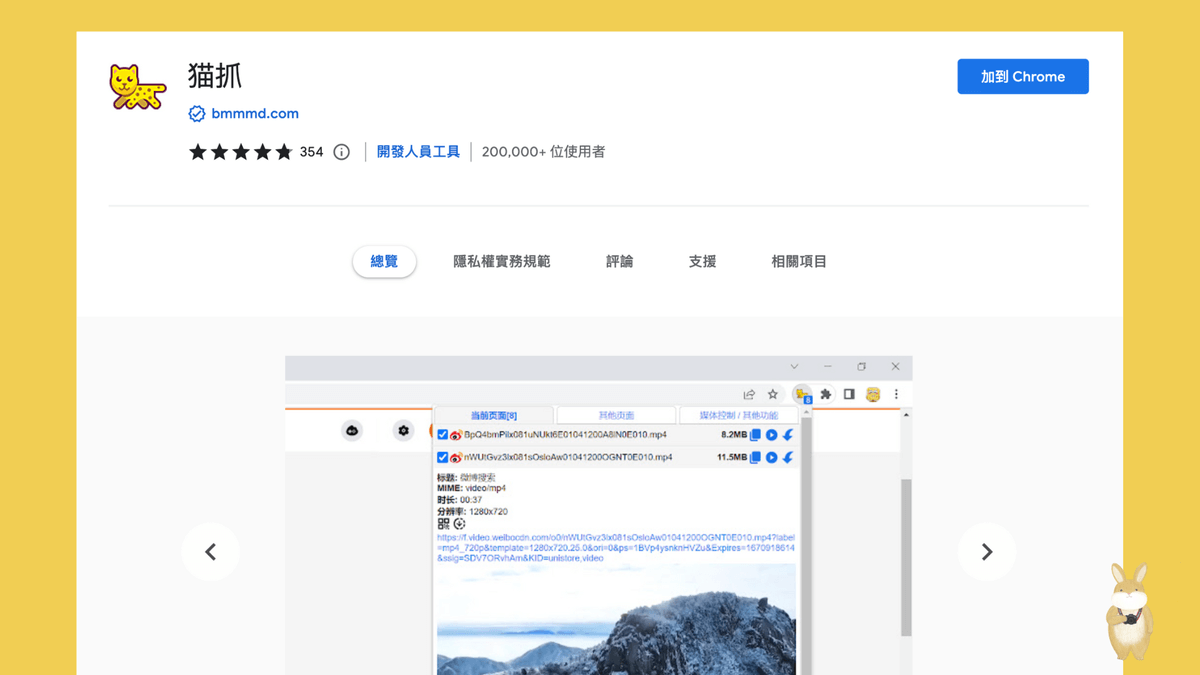1200x675 pixels.
Task: Toggle checkbox for the 11.5MB video row
Action: (443, 457)
